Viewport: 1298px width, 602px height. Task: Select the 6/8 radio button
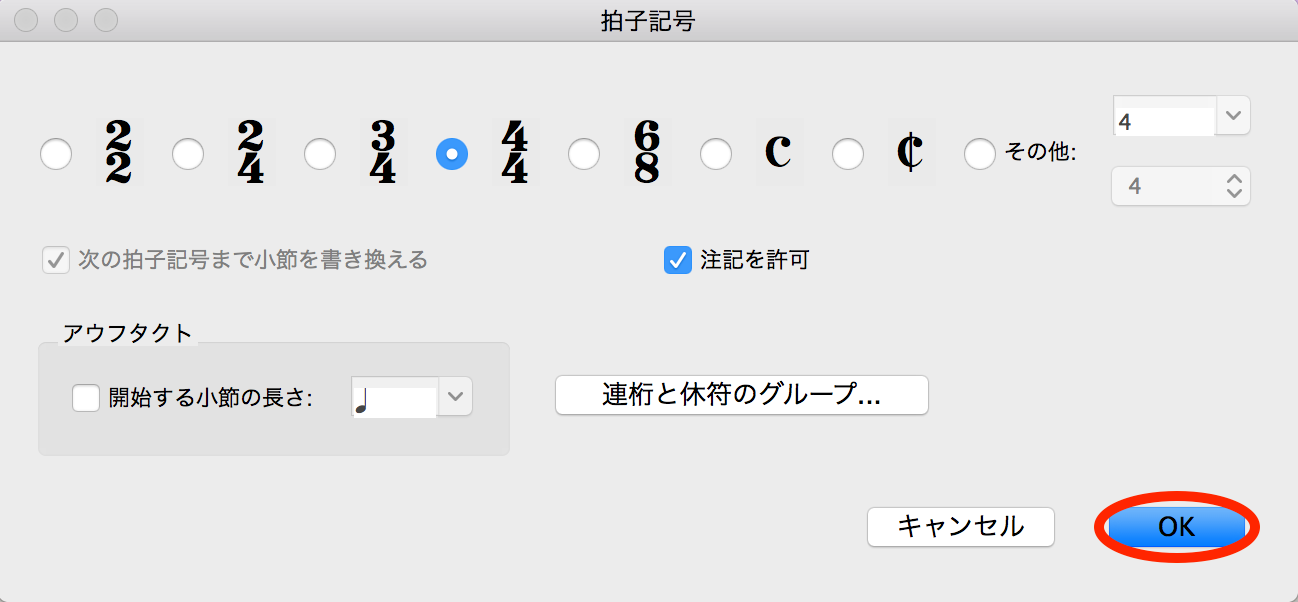click(584, 154)
